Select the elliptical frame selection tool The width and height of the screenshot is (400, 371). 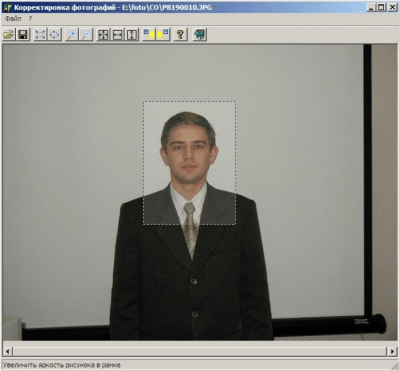[54, 34]
